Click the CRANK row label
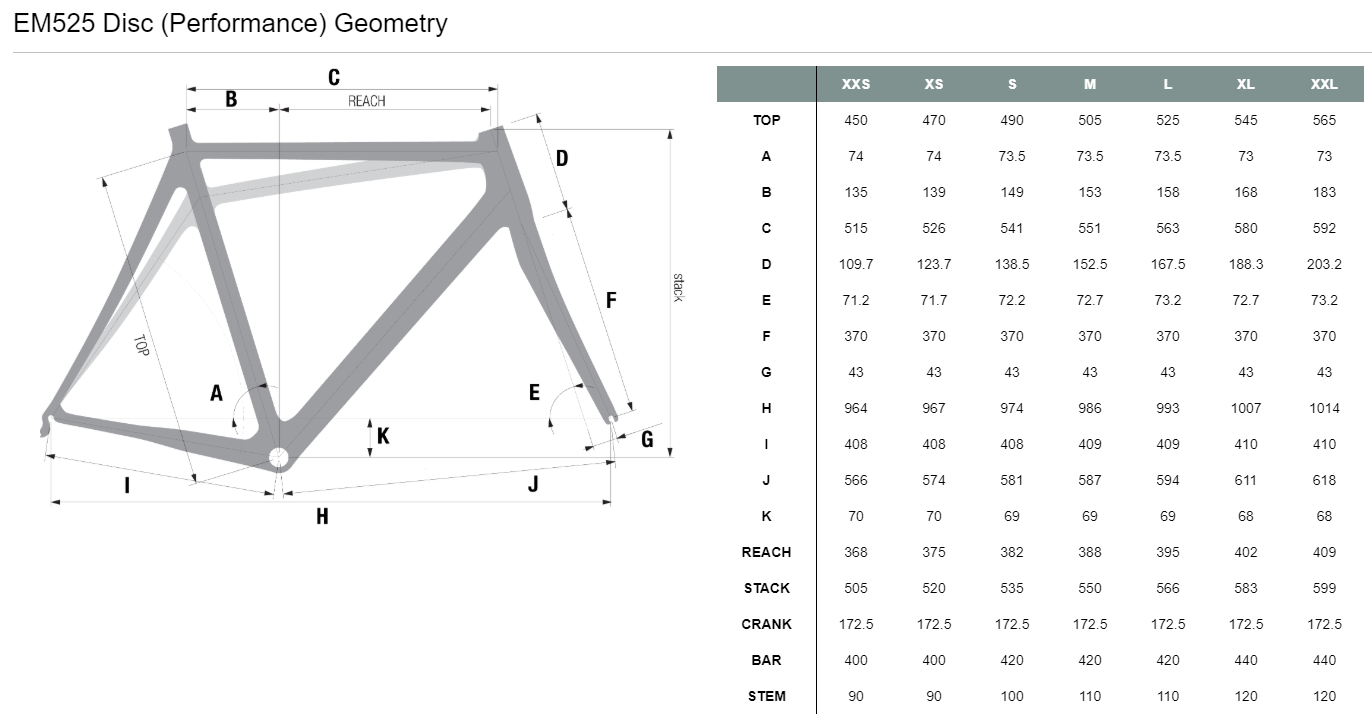1372x724 pixels. pyautogui.click(x=766, y=624)
